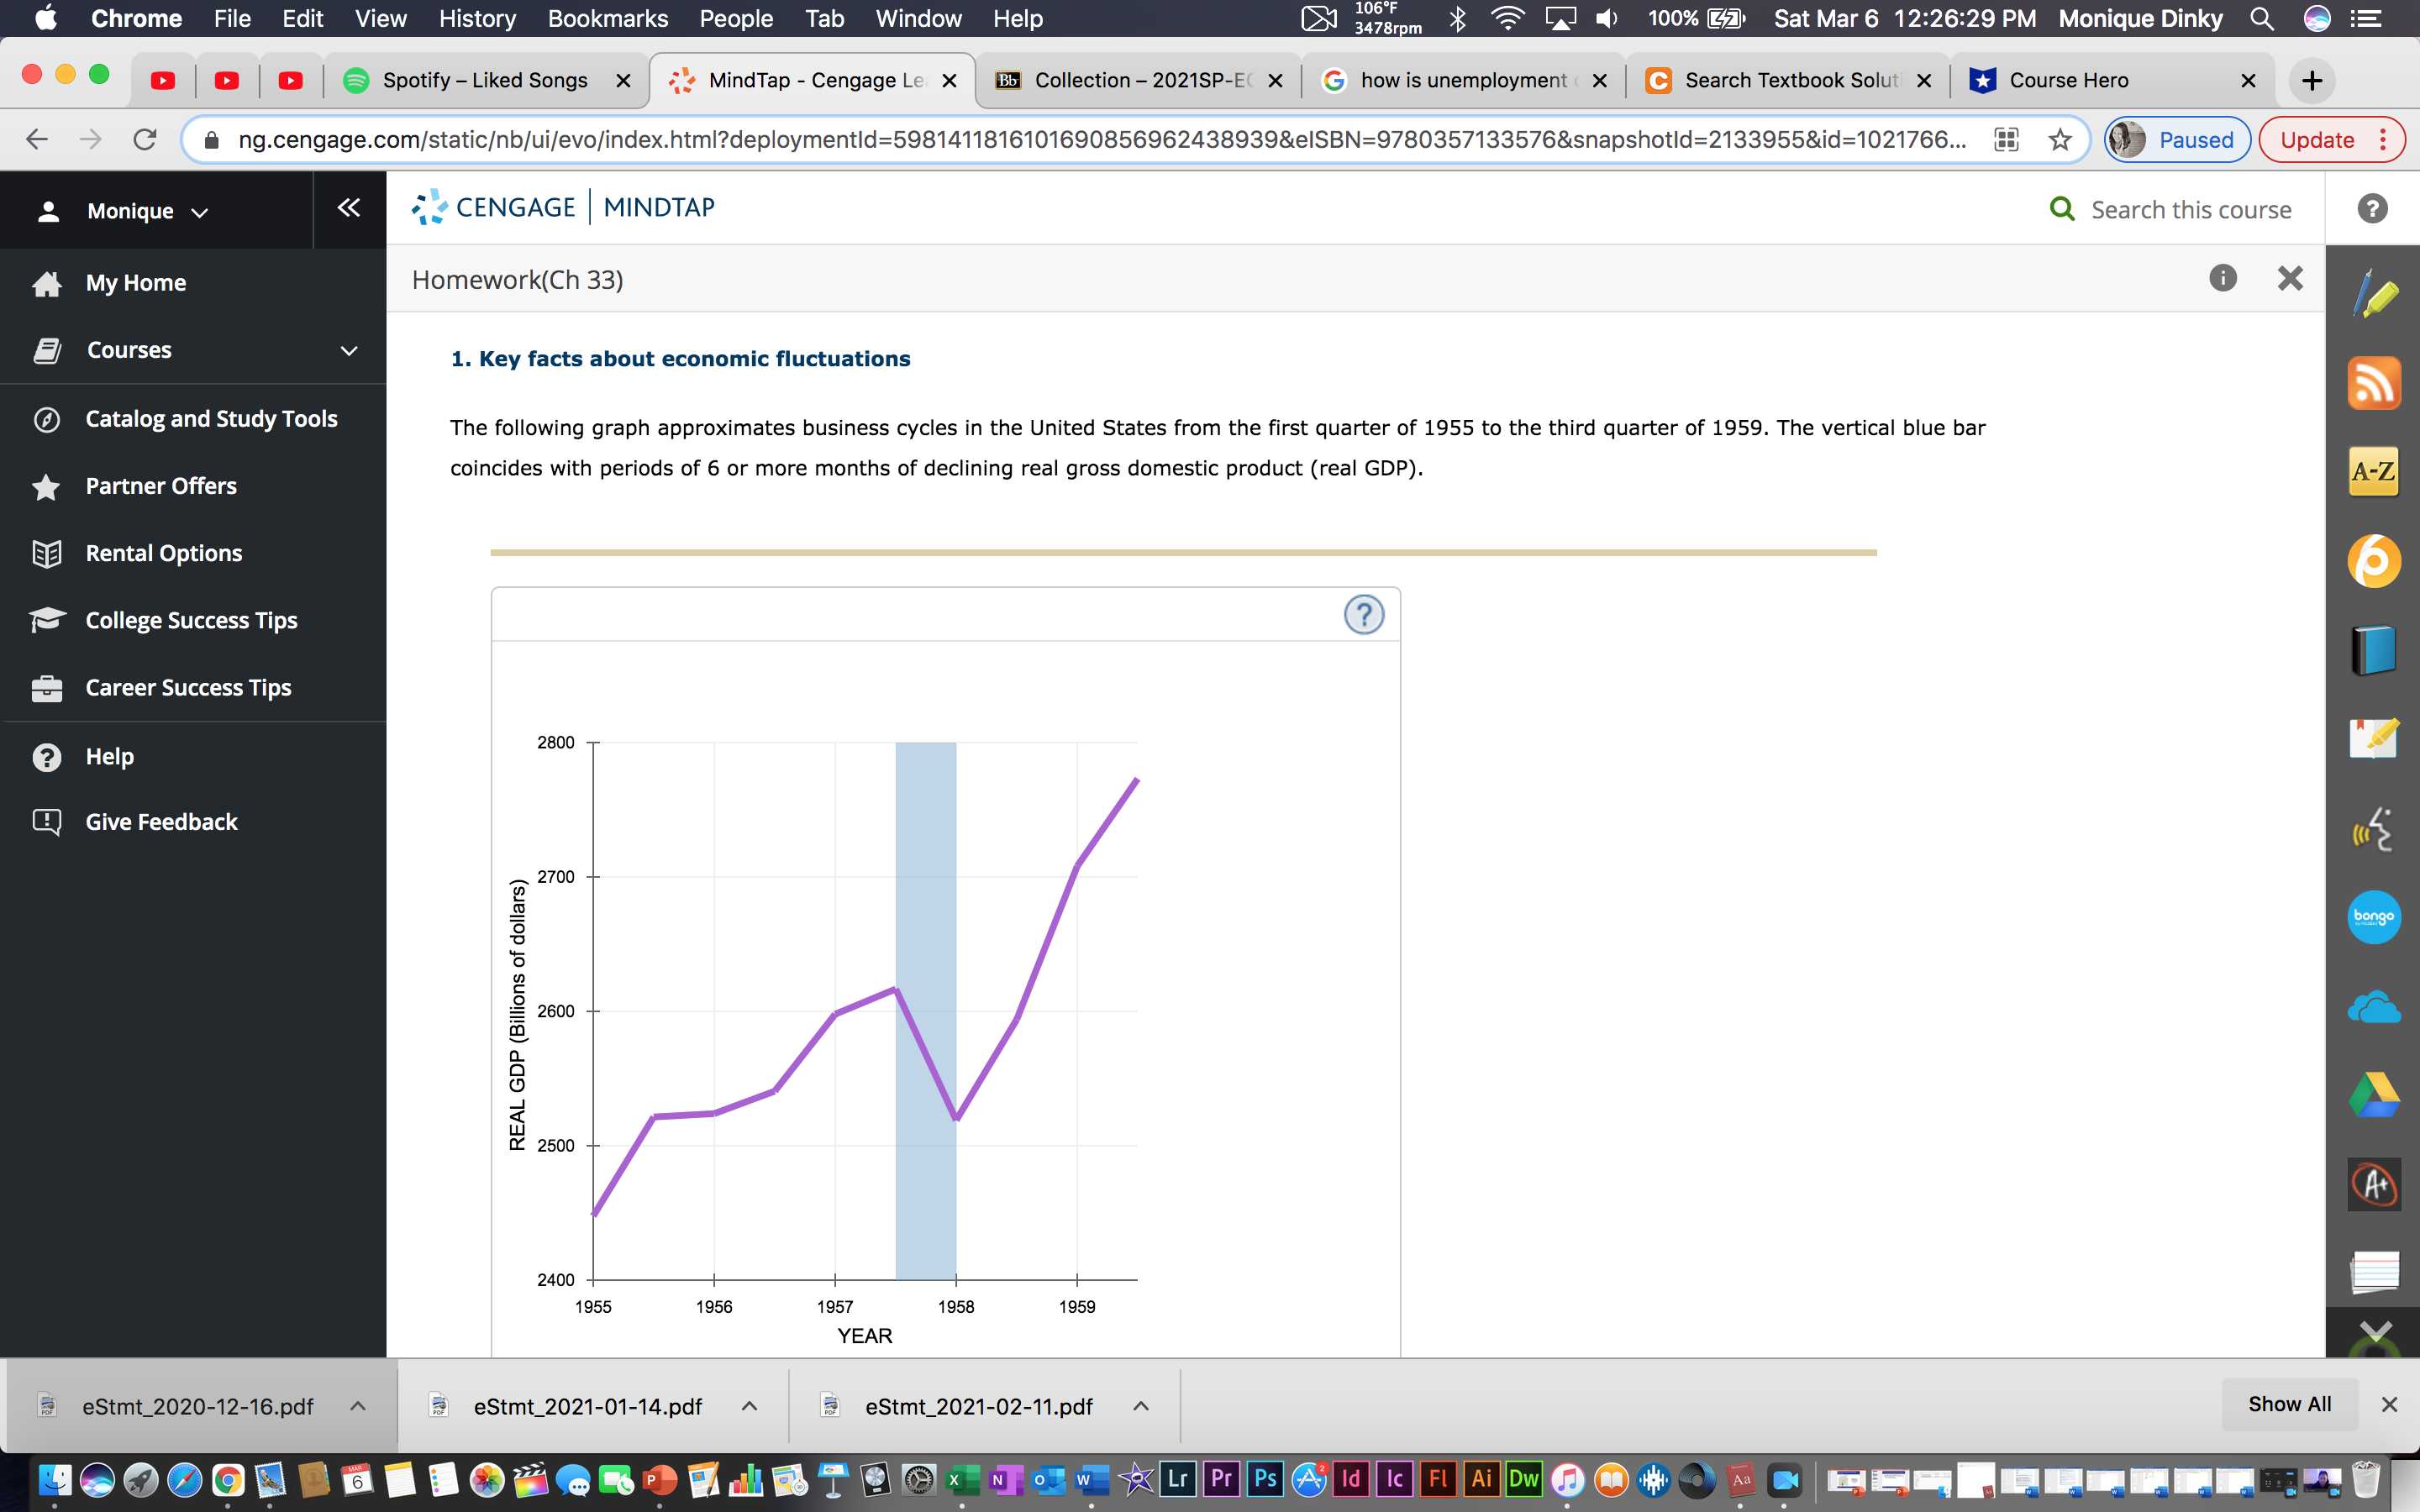The width and height of the screenshot is (2420, 1512).
Task: Click Show All downloads button
Action: [2289, 1404]
